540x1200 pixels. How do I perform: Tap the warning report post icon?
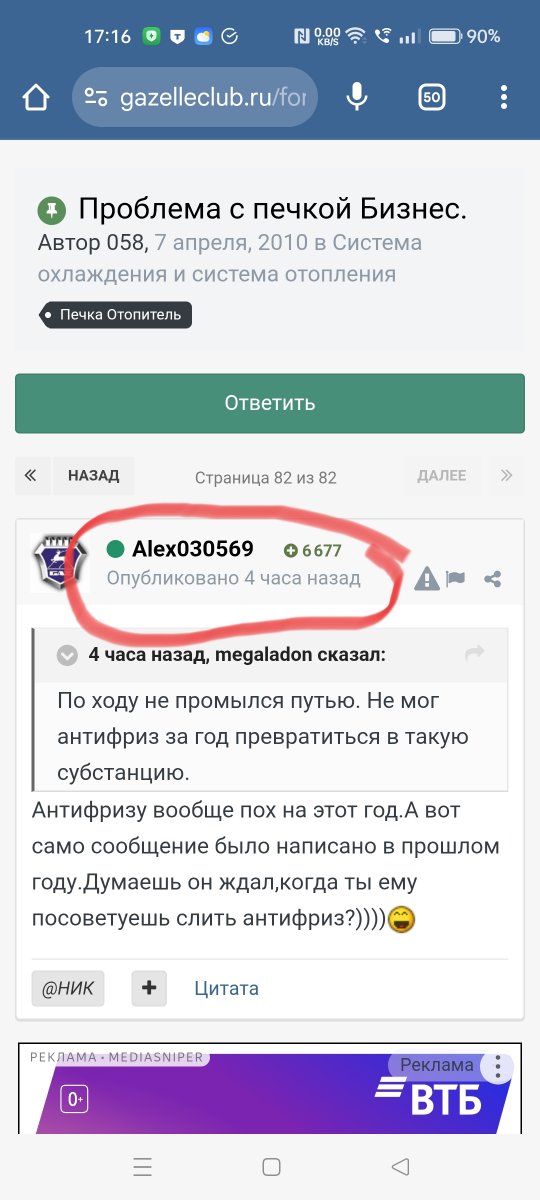tap(427, 578)
